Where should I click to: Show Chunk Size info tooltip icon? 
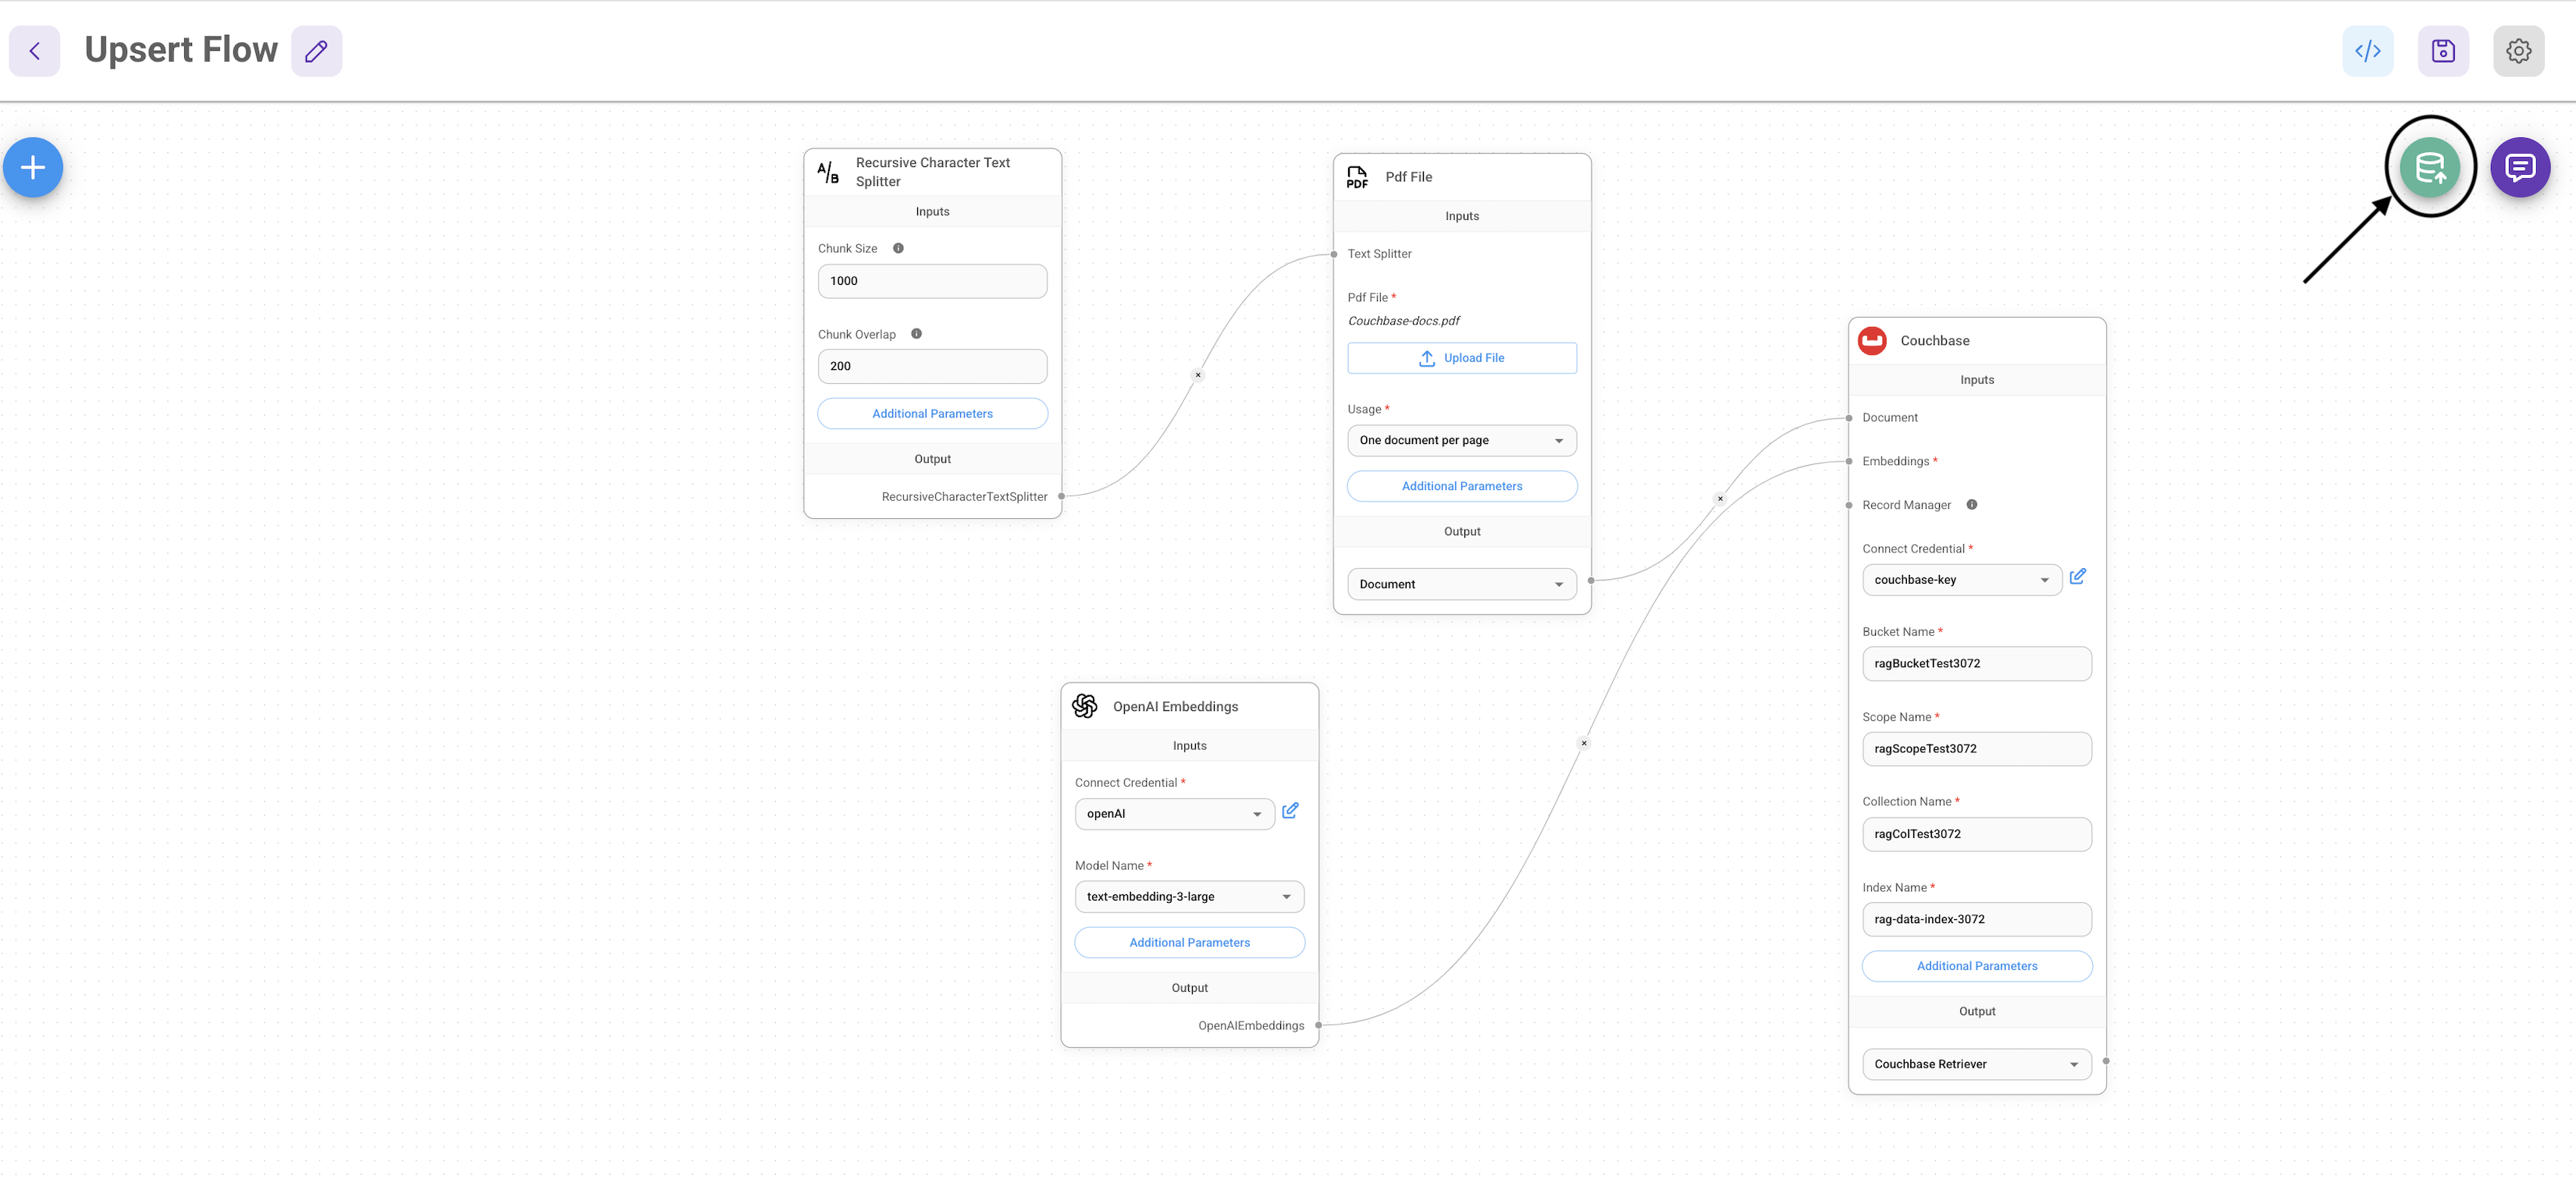point(898,248)
